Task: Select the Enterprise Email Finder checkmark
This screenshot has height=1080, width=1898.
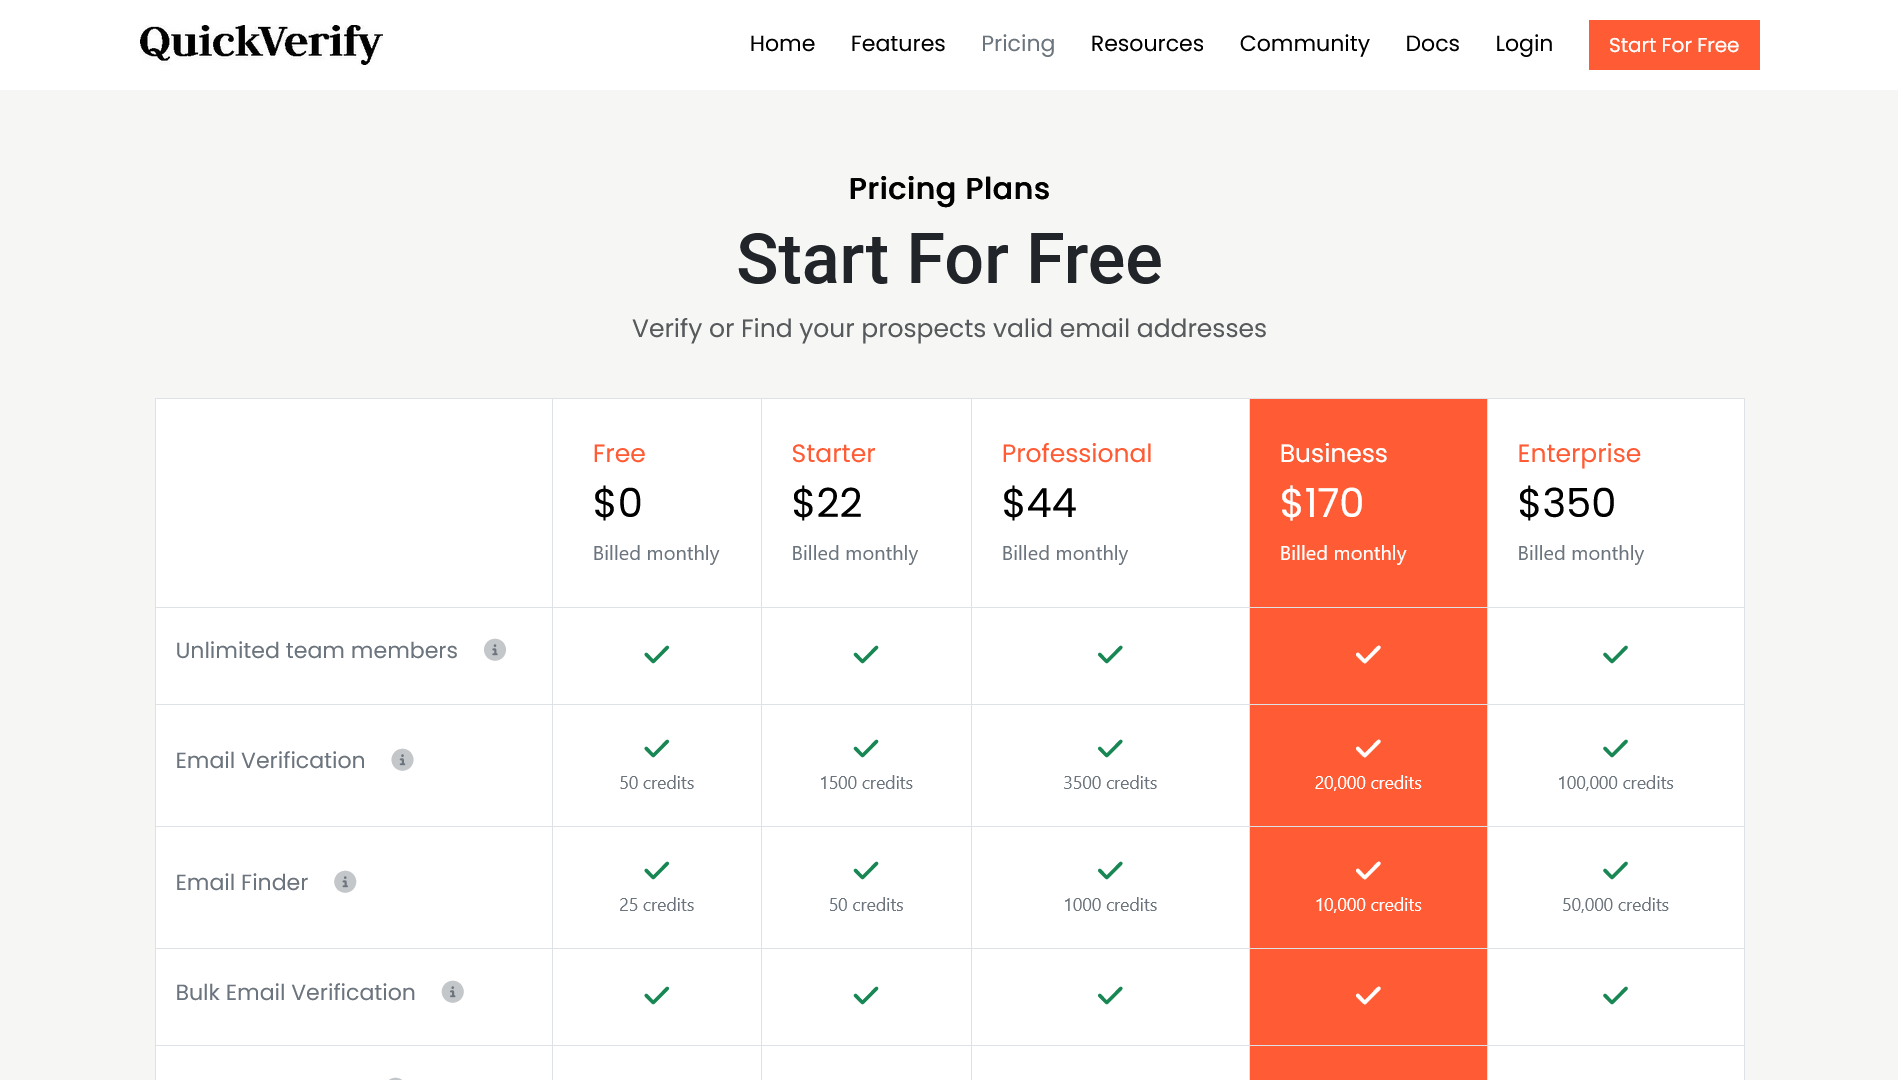Action: 1614,870
